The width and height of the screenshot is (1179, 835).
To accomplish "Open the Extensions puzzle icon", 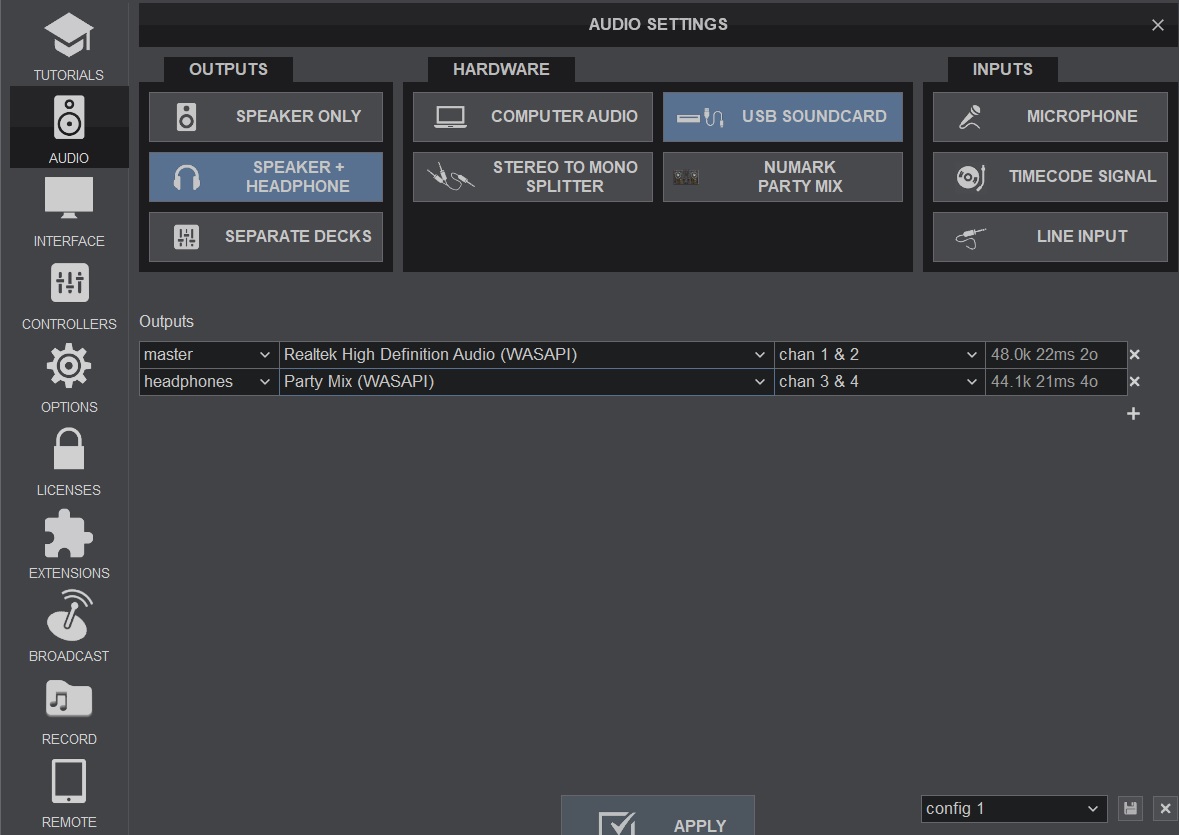I will pyautogui.click(x=68, y=533).
